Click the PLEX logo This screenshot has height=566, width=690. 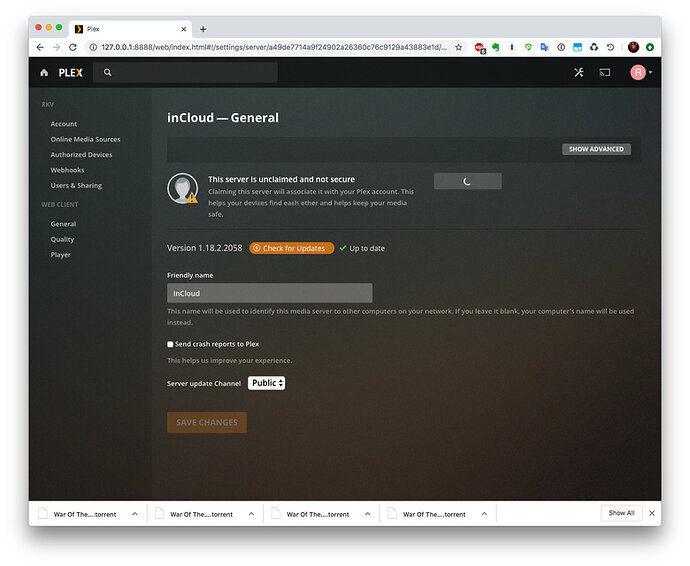70,73
